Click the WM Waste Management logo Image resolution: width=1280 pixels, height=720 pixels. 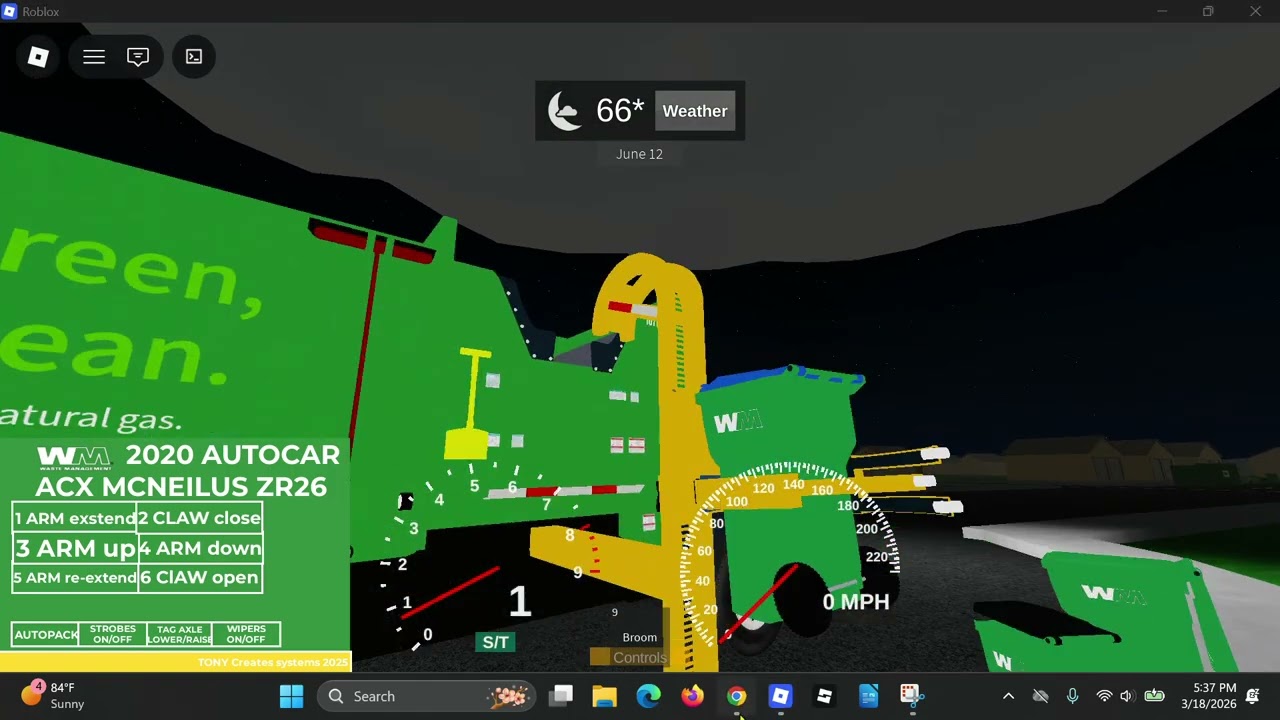tap(74, 459)
